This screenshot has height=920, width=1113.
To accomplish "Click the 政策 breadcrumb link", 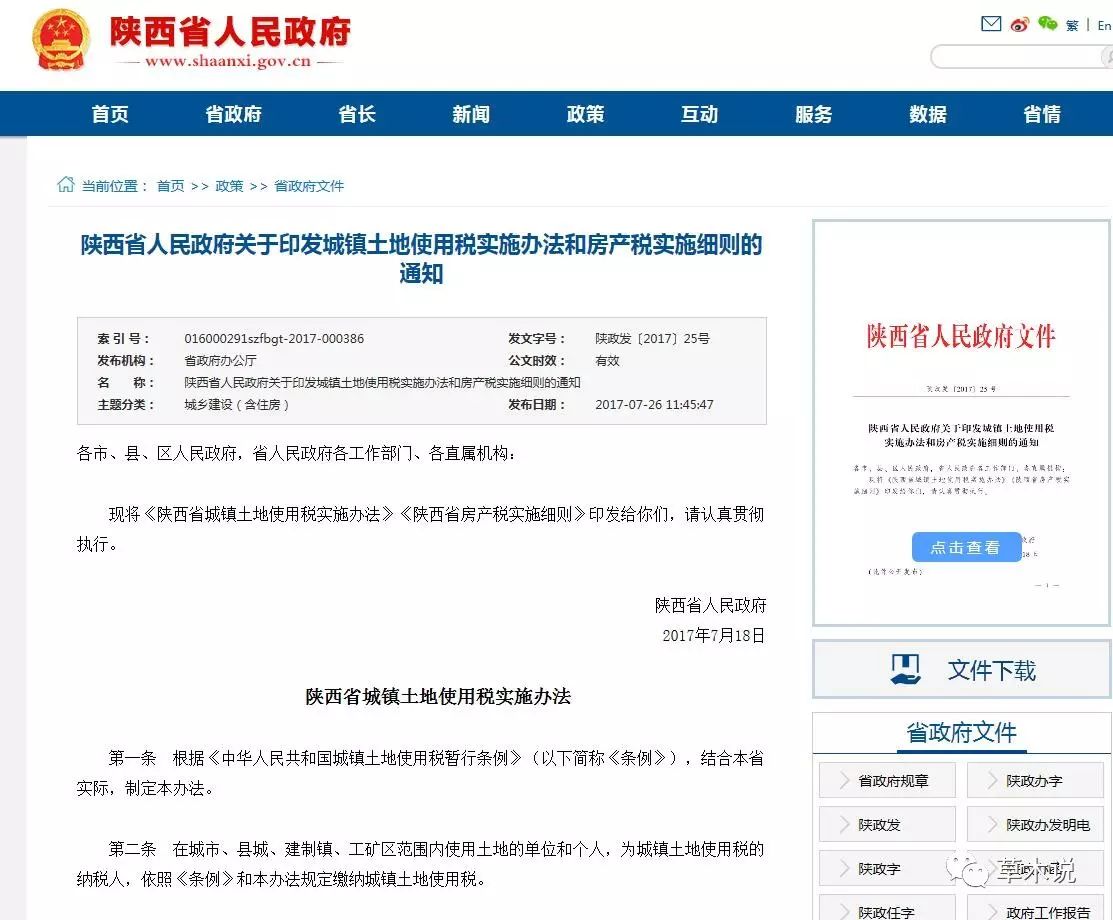I will [x=229, y=186].
